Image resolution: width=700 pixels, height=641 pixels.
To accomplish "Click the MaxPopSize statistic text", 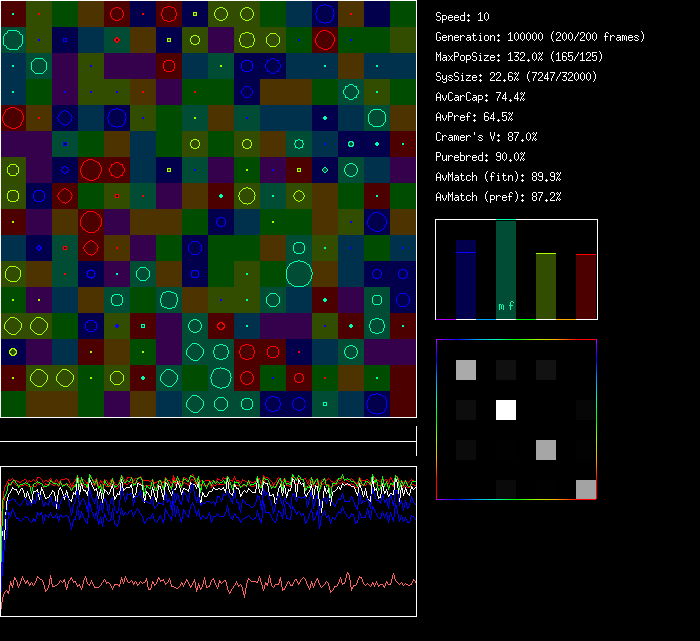I will (516, 57).
